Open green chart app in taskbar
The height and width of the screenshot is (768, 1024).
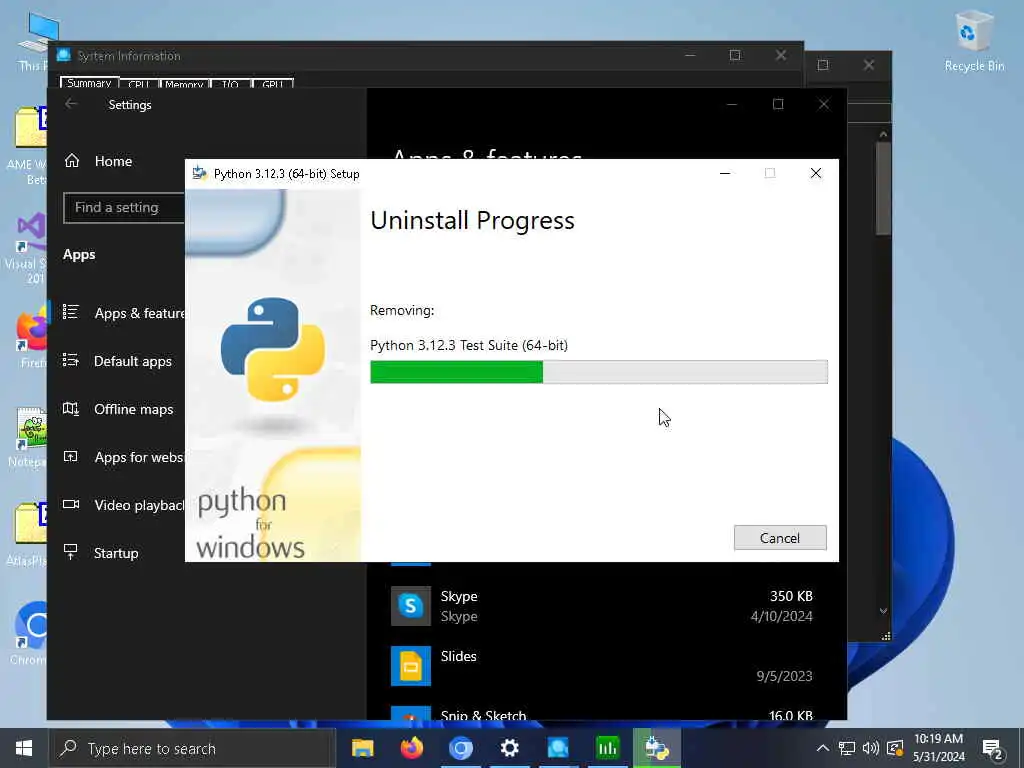(607, 748)
